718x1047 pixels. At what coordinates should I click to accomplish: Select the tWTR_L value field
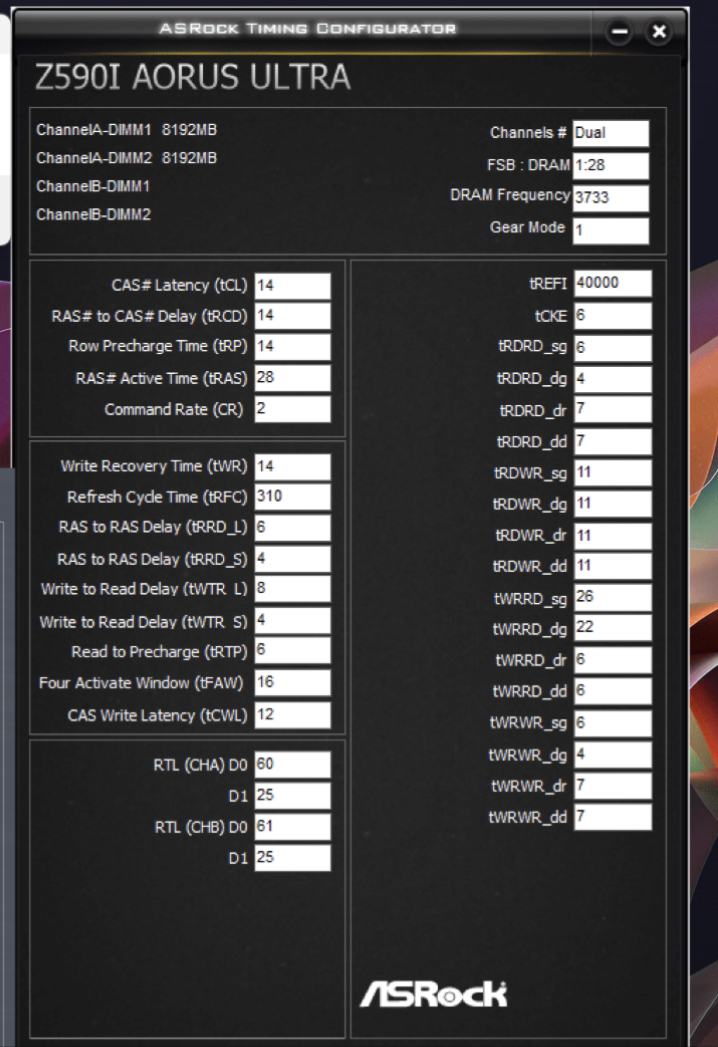point(293,589)
